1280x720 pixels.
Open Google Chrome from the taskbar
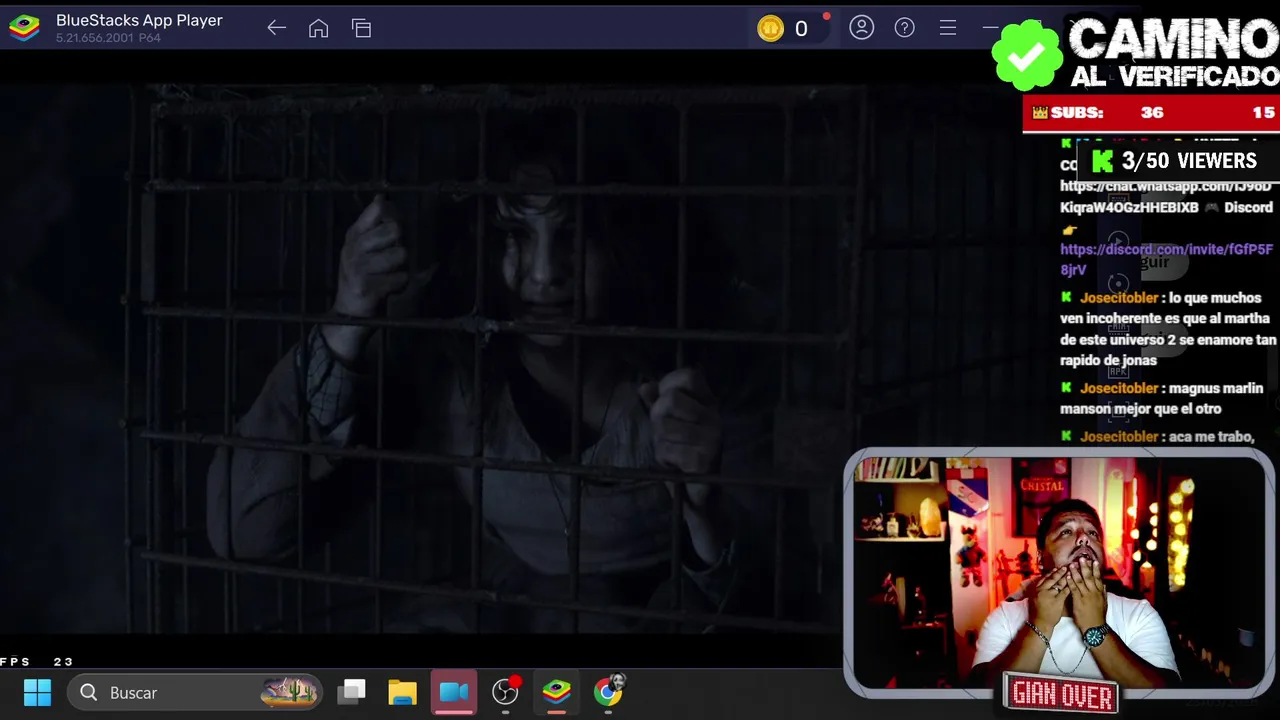click(x=608, y=692)
